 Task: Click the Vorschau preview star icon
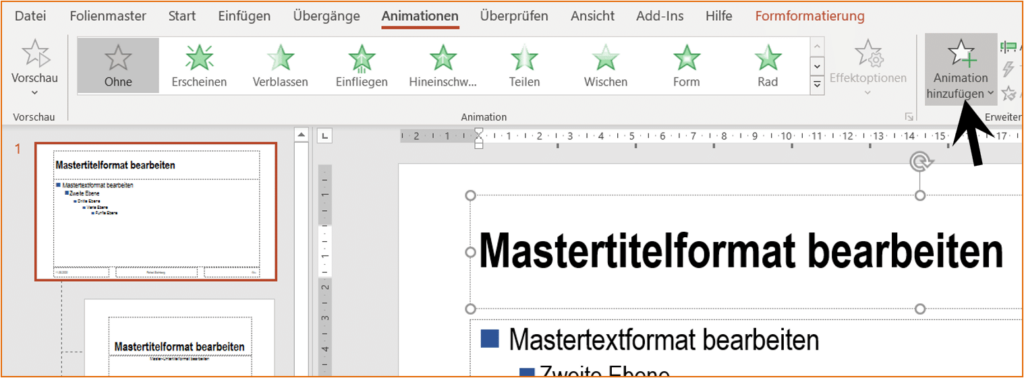click(34, 53)
